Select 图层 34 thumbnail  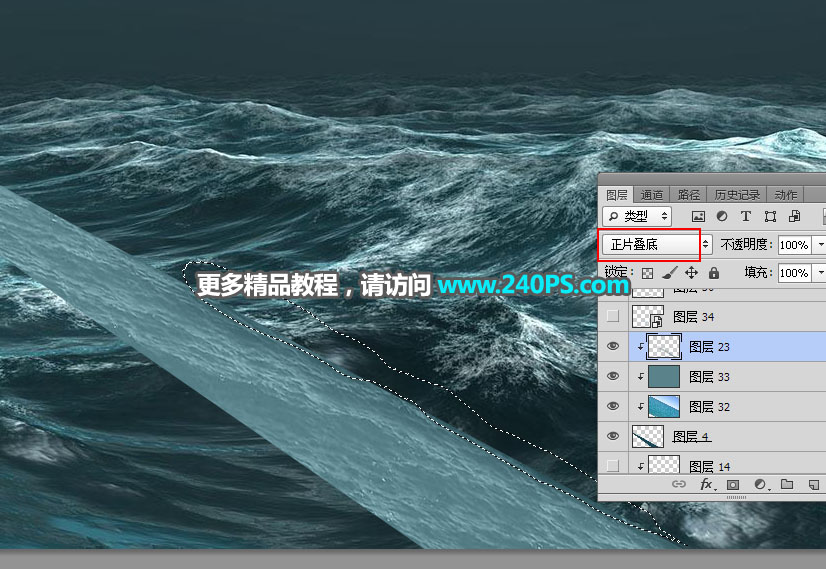[648, 316]
